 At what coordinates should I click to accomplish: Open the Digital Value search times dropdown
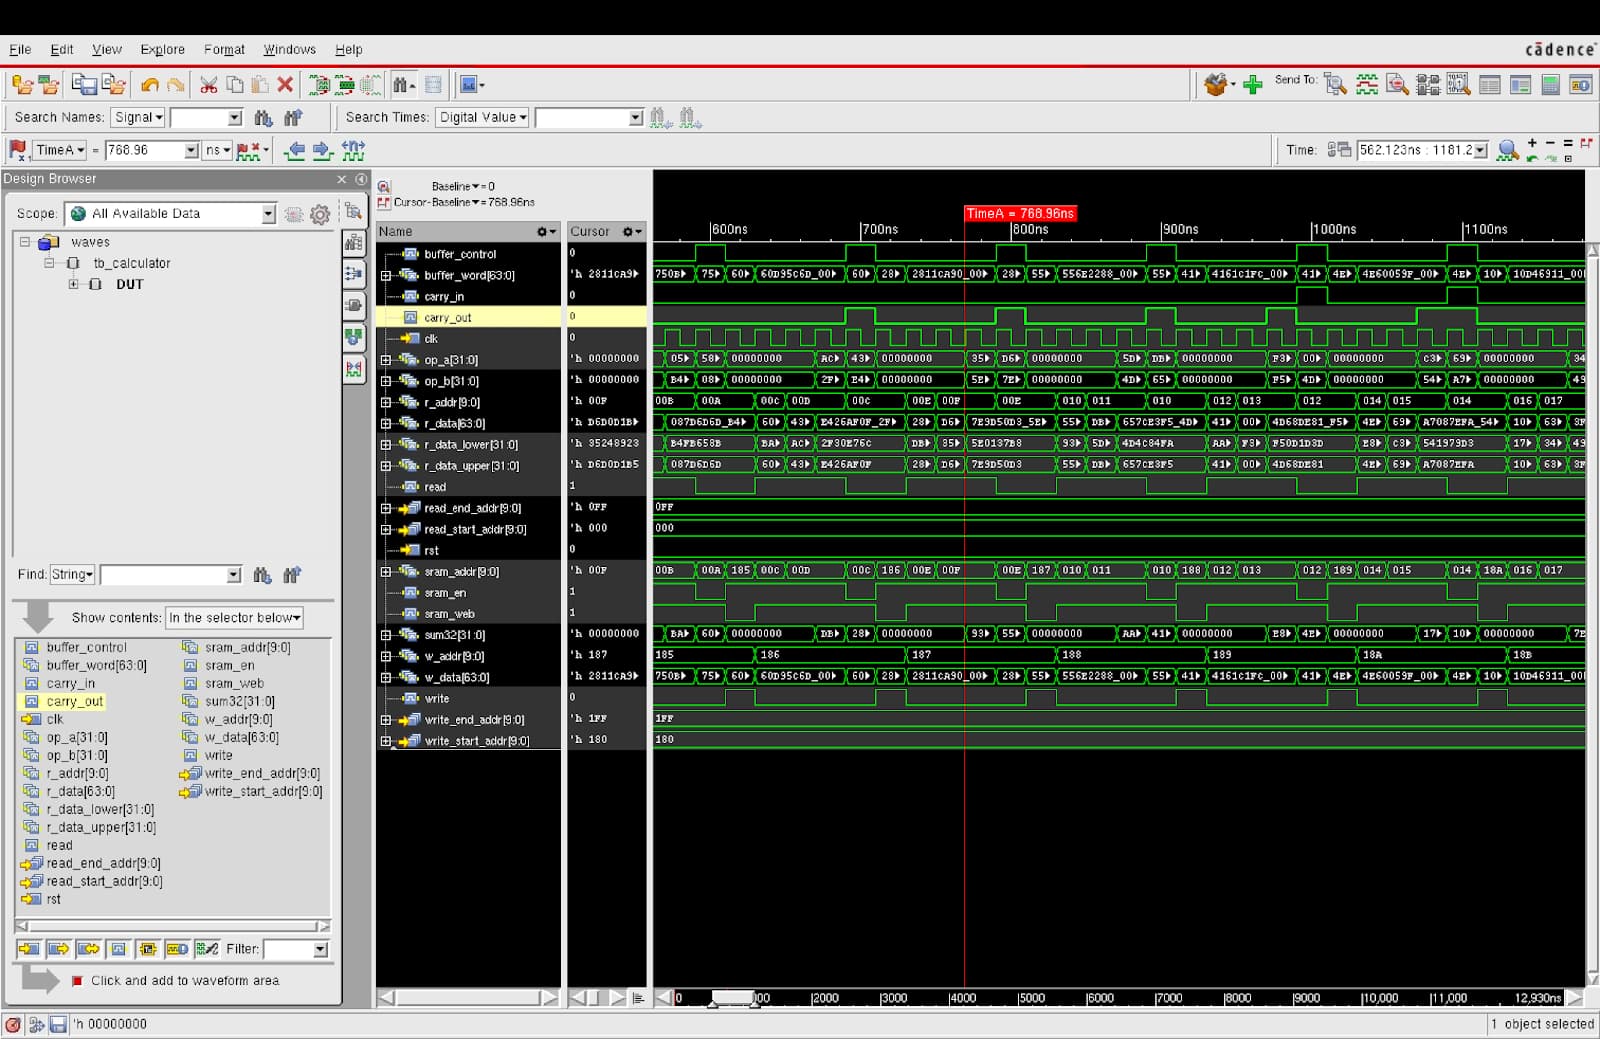point(479,118)
